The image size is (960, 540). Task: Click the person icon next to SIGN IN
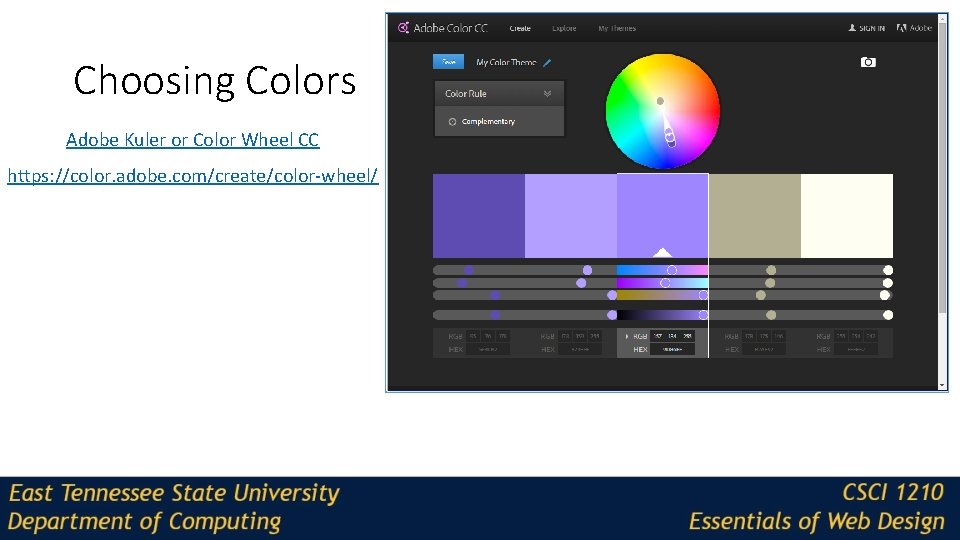[x=852, y=28]
